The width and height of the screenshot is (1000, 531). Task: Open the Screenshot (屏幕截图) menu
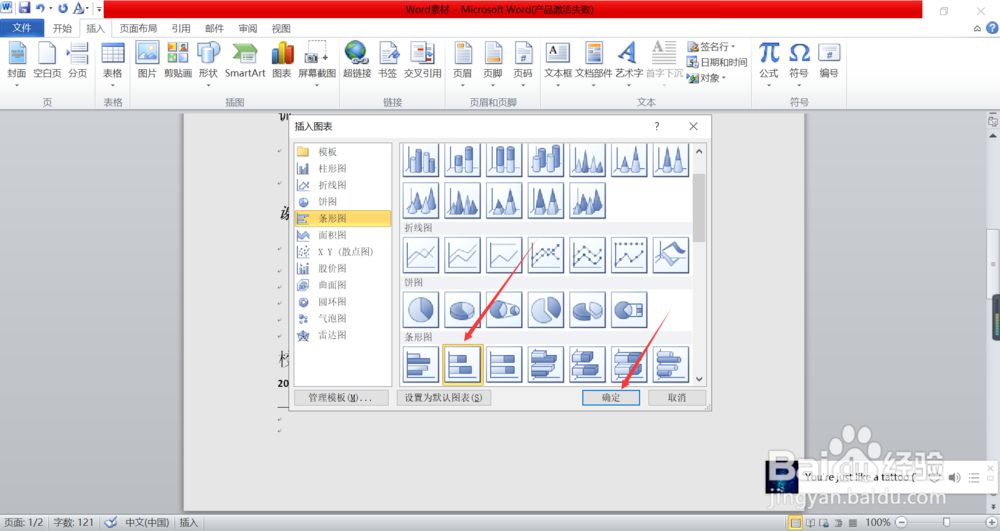point(317,62)
